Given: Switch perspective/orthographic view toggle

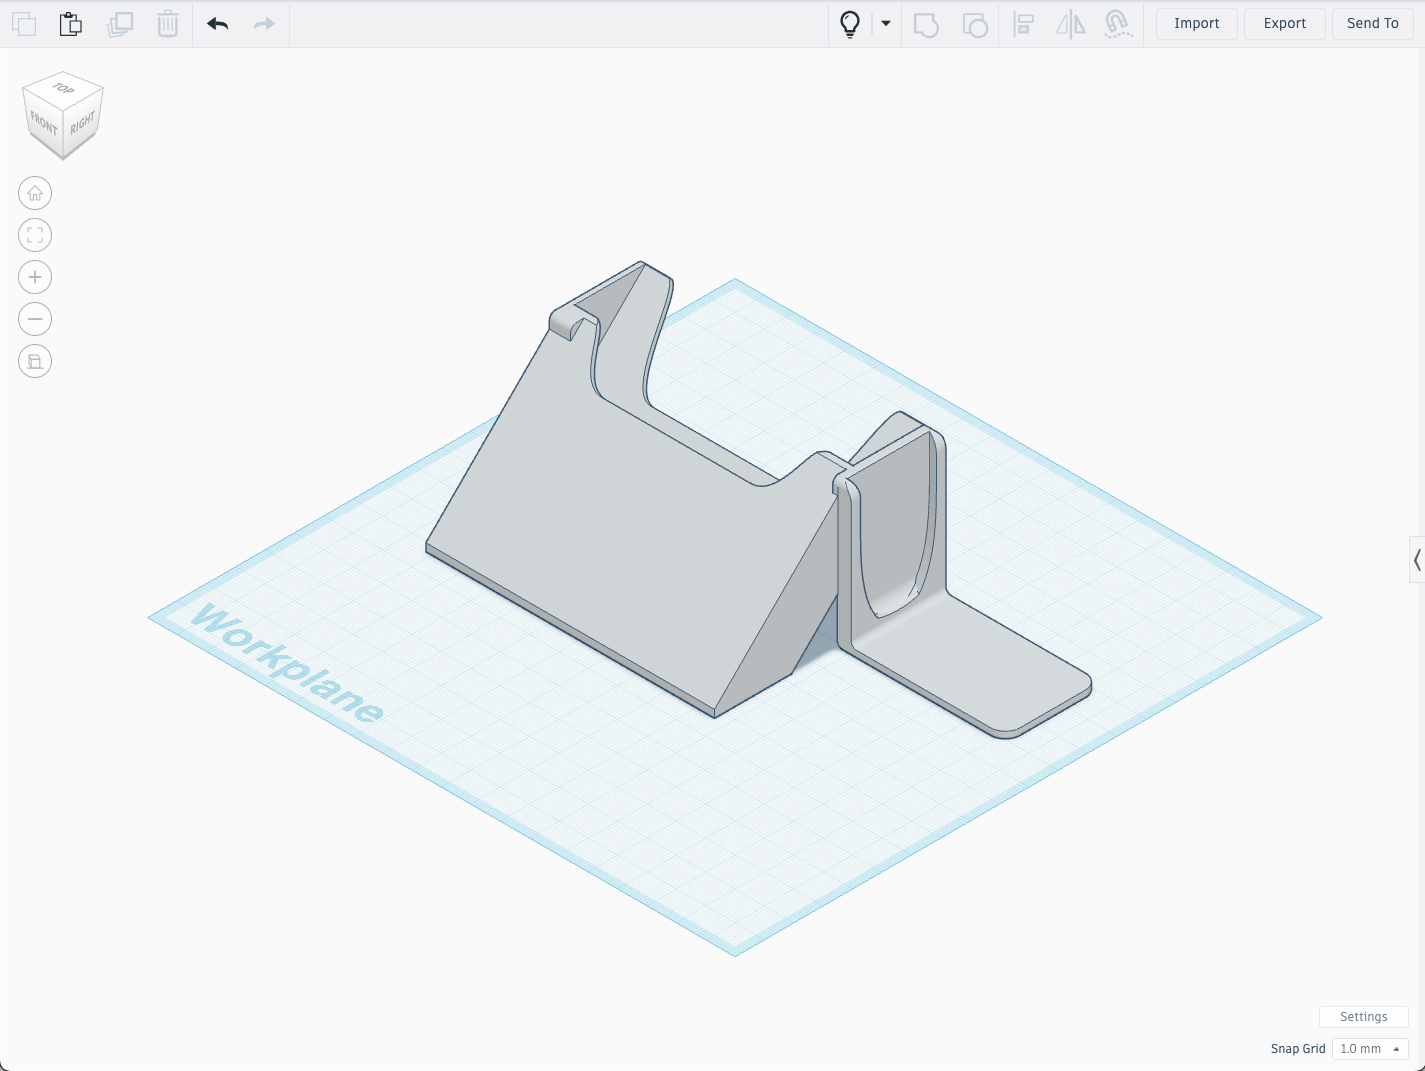Looking at the screenshot, I should tap(35, 361).
